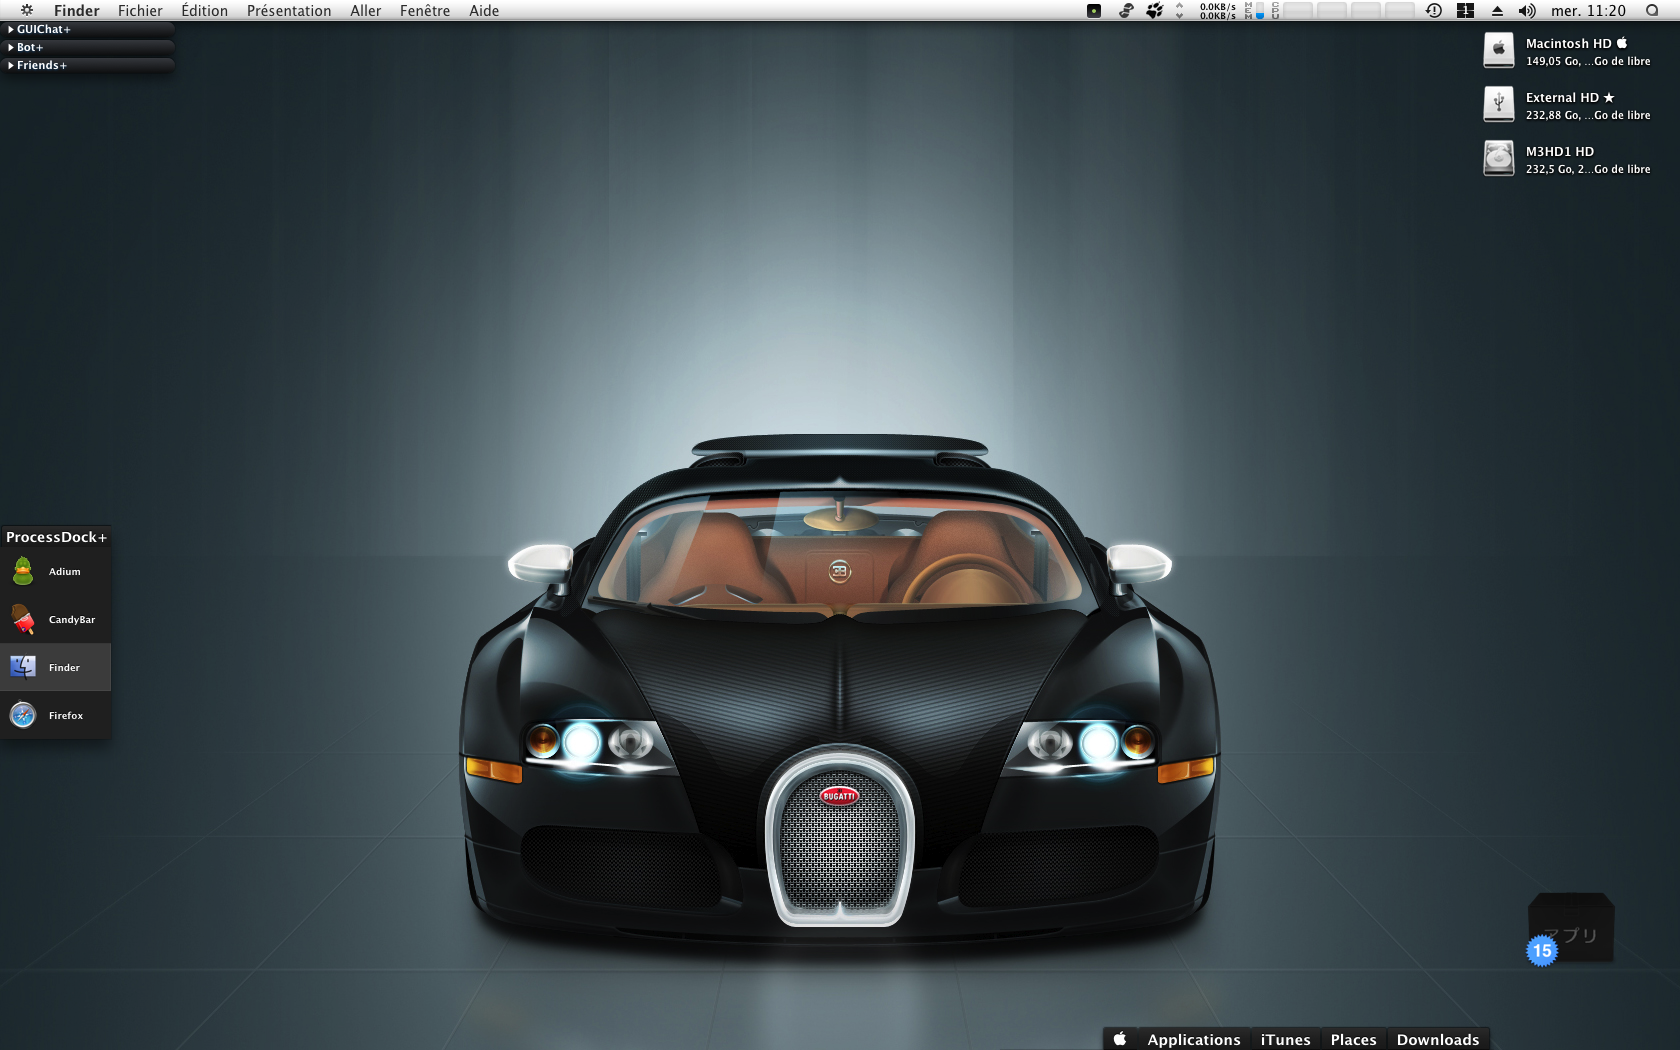Open the Downloads tab in bottom bar
This screenshot has width=1680, height=1050.
(x=1438, y=1040)
